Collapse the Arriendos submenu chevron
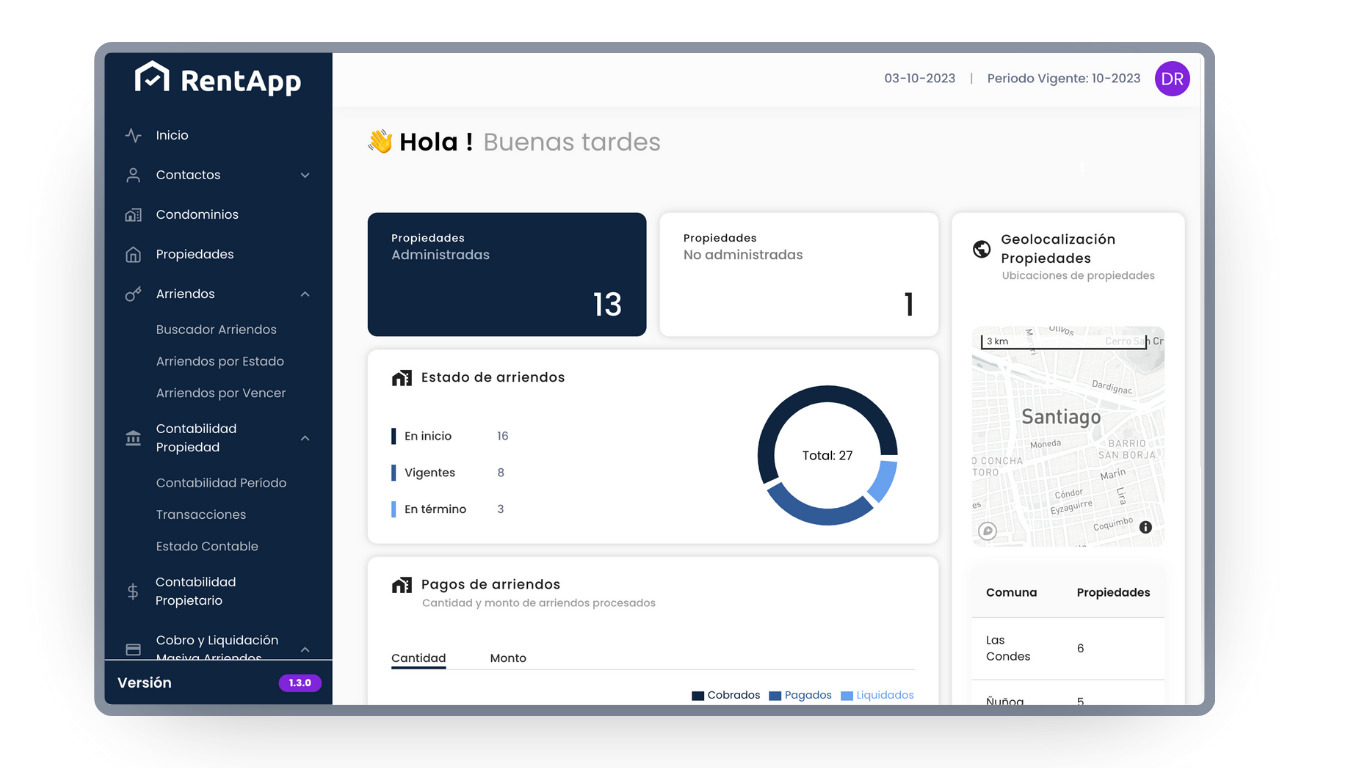Image resolution: width=1366 pixels, height=768 pixels. tap(305, 294)
